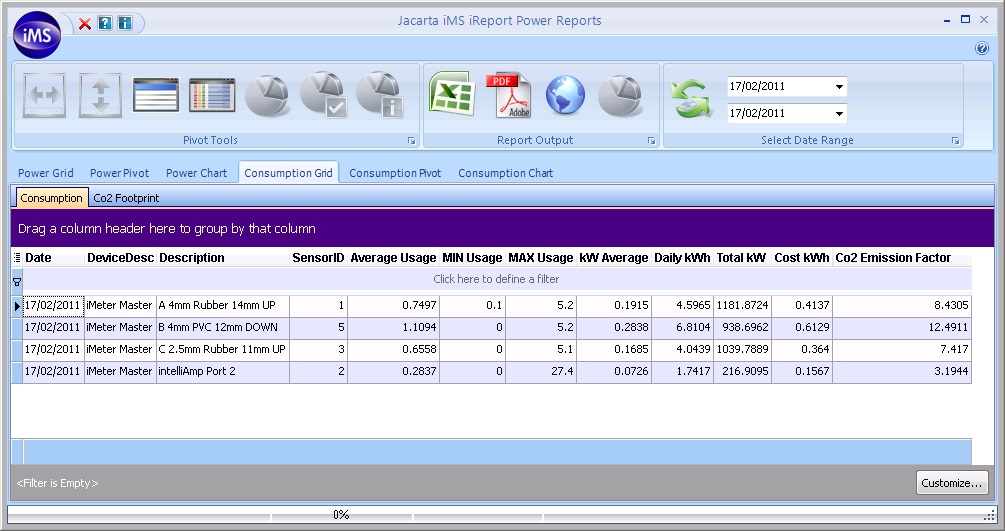Sort by SensorID column header
The image size is (1005, 531).
pos(319,258)
